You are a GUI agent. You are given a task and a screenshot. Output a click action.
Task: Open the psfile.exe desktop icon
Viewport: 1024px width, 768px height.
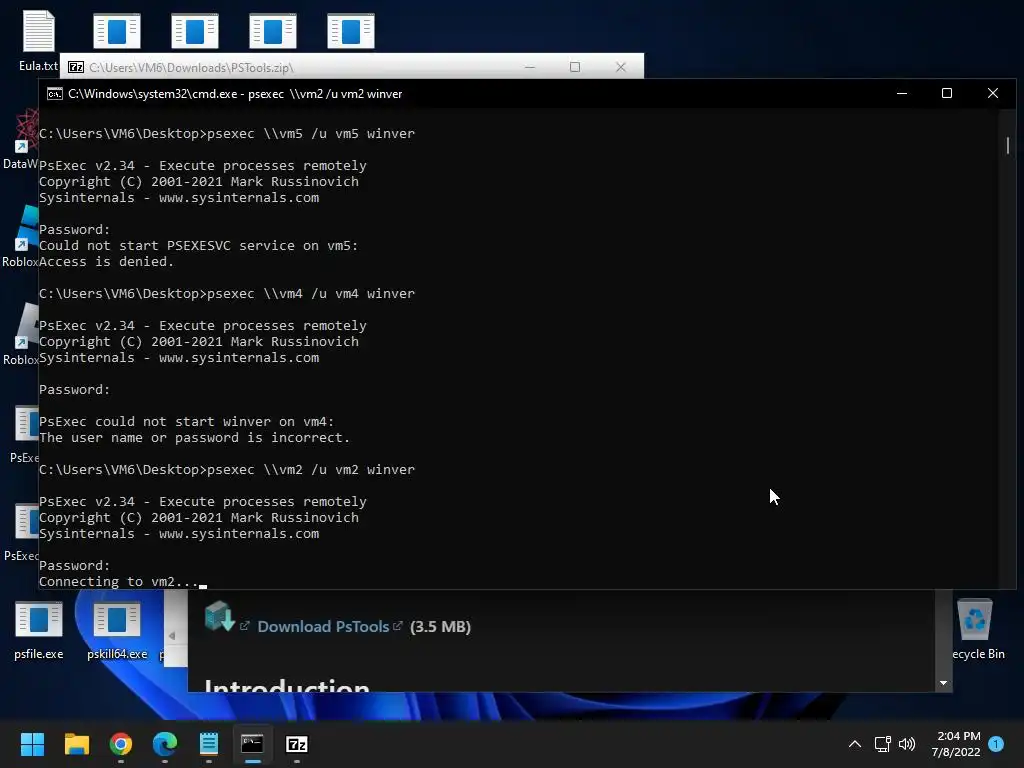(x=39, y=630)
